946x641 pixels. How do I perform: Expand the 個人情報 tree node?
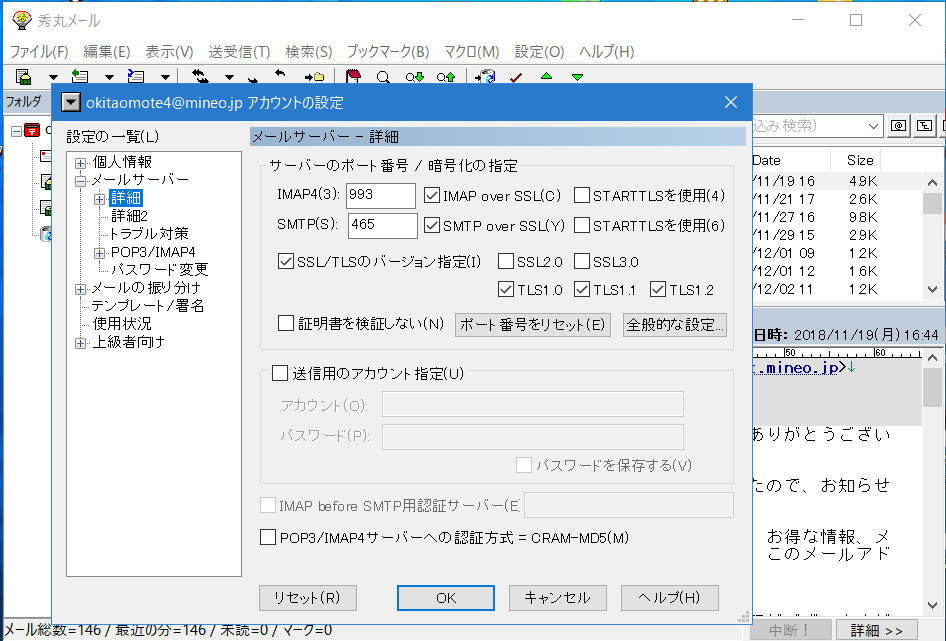pyautogui.click(x=81, y=162)
